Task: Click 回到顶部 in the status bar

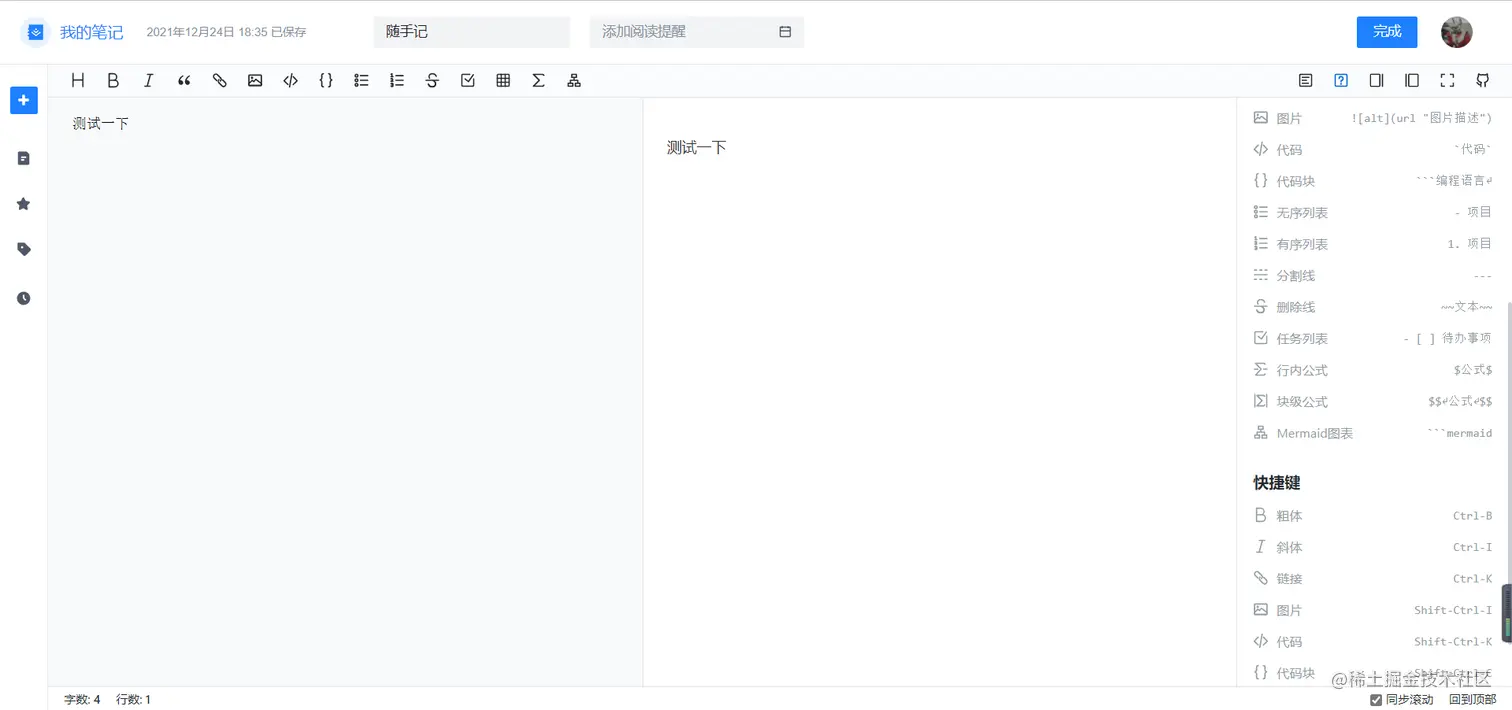Action: coord(1472,700)
